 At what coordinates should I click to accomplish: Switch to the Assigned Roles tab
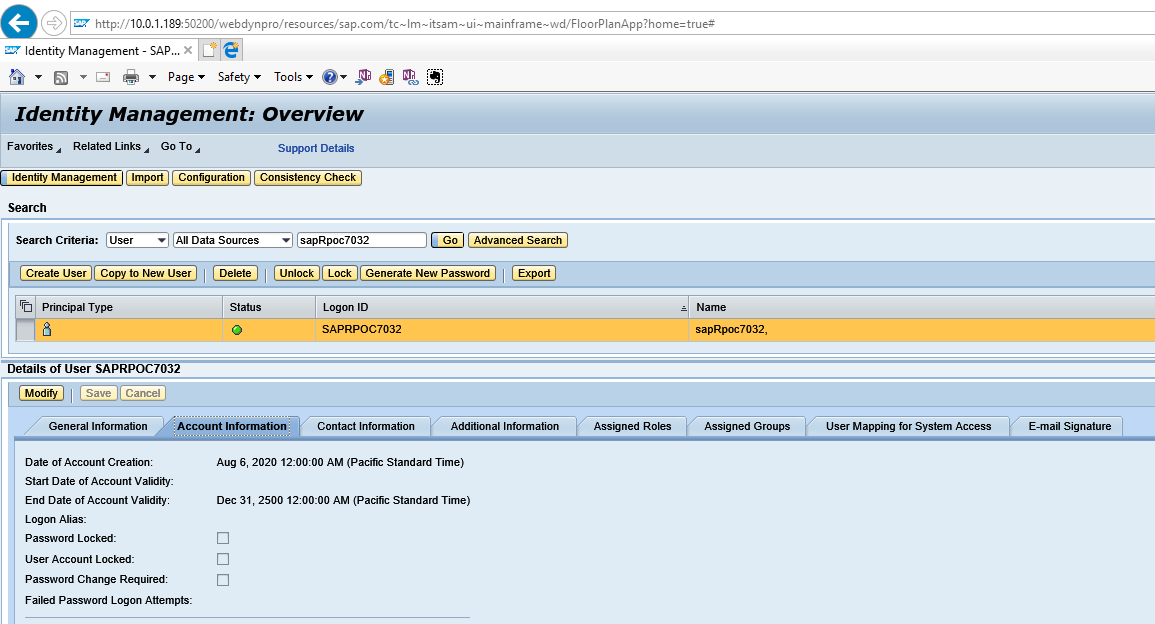tap(632, 426)
